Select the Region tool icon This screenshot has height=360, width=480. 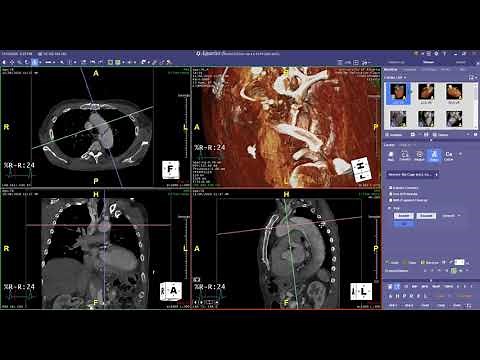point(419,156)
